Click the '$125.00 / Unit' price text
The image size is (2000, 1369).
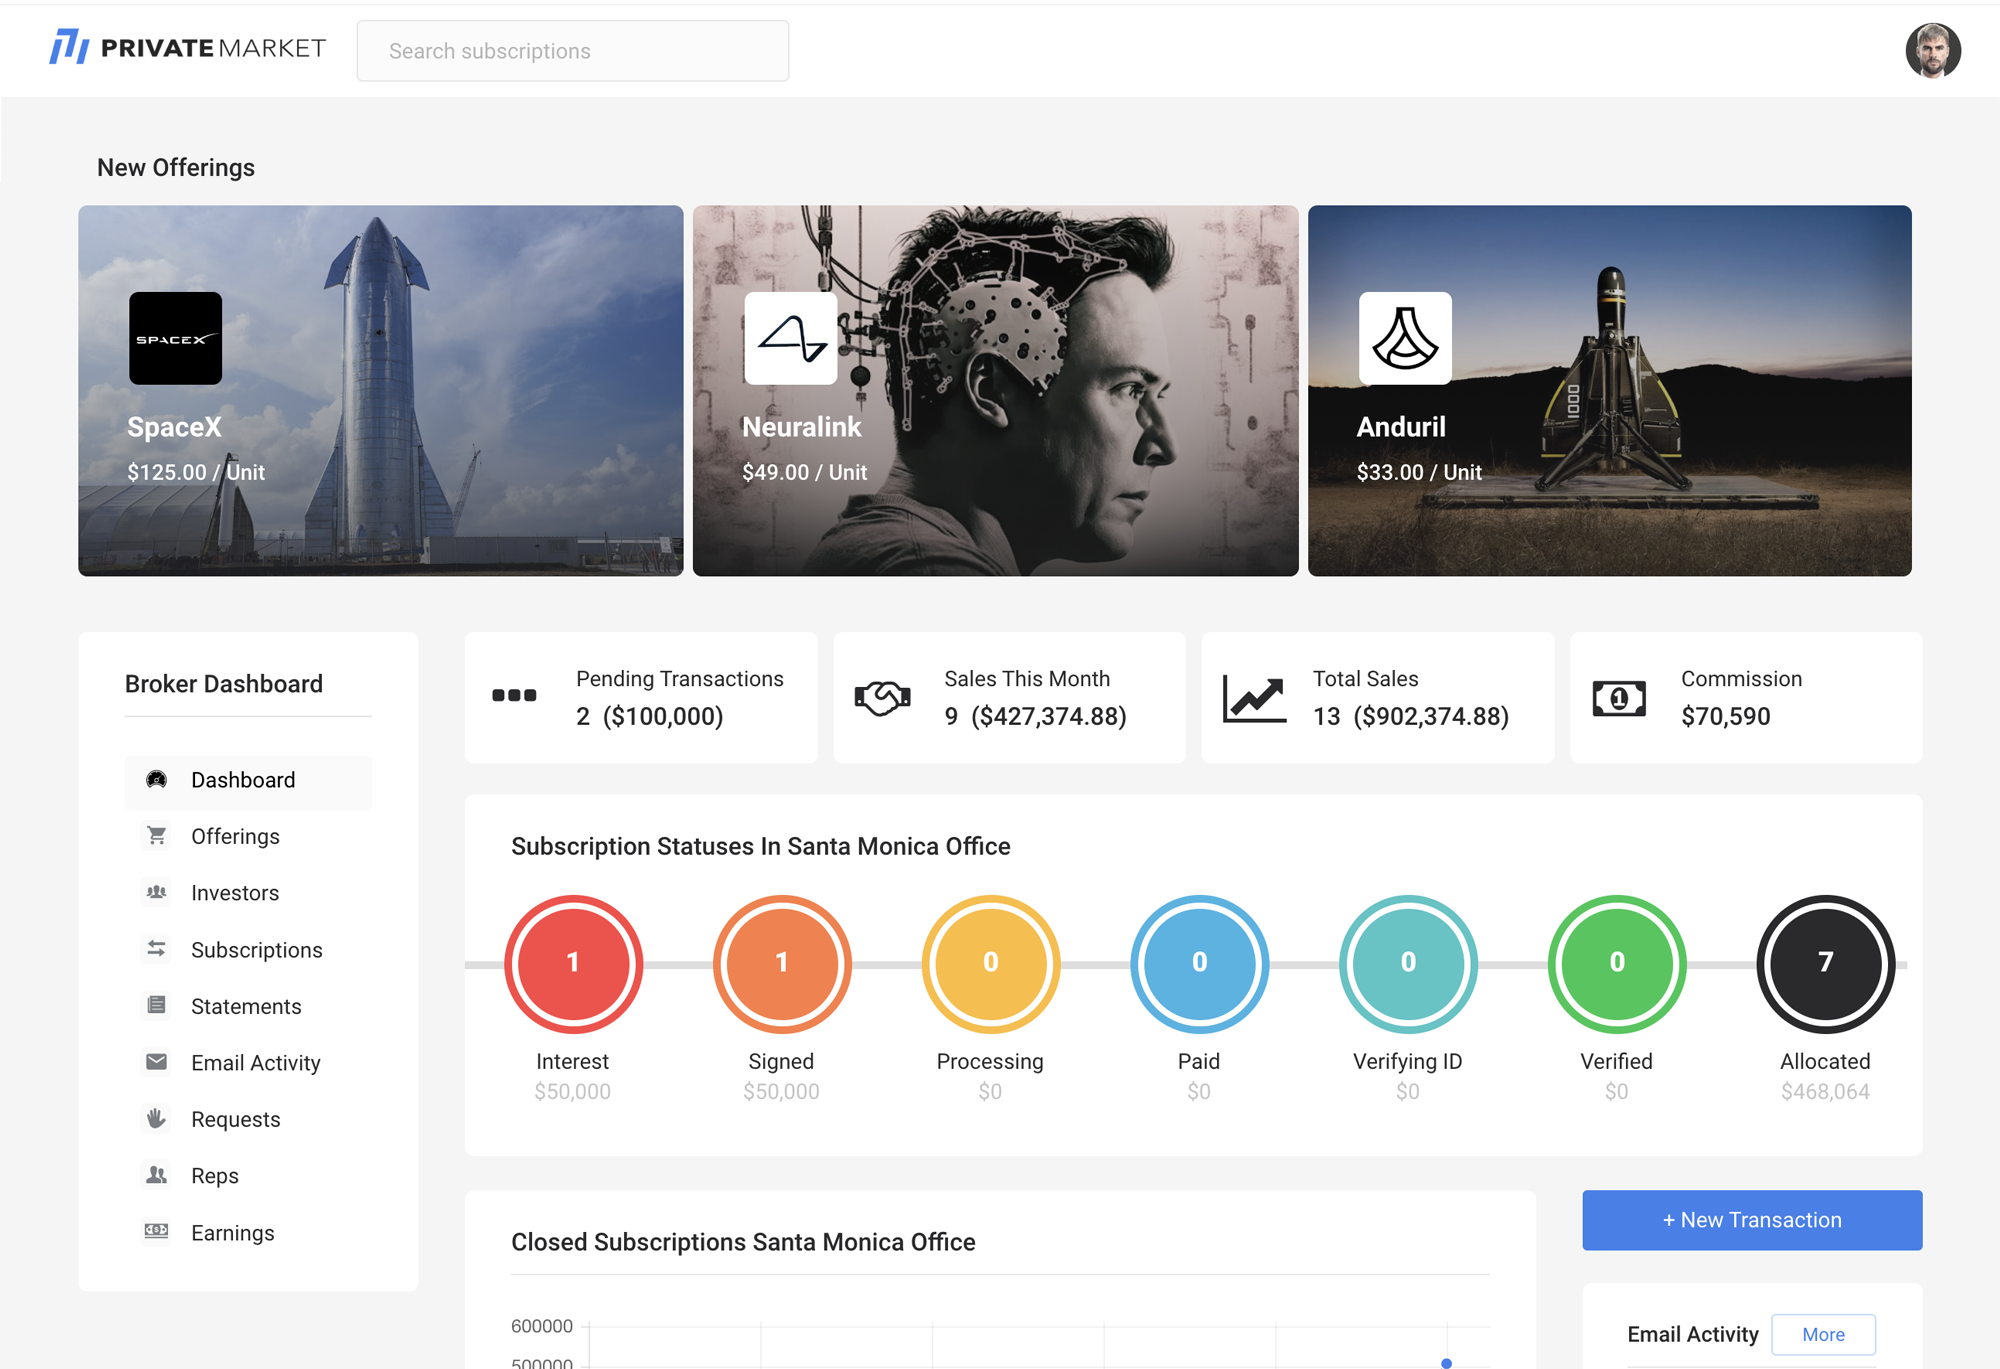195,472
